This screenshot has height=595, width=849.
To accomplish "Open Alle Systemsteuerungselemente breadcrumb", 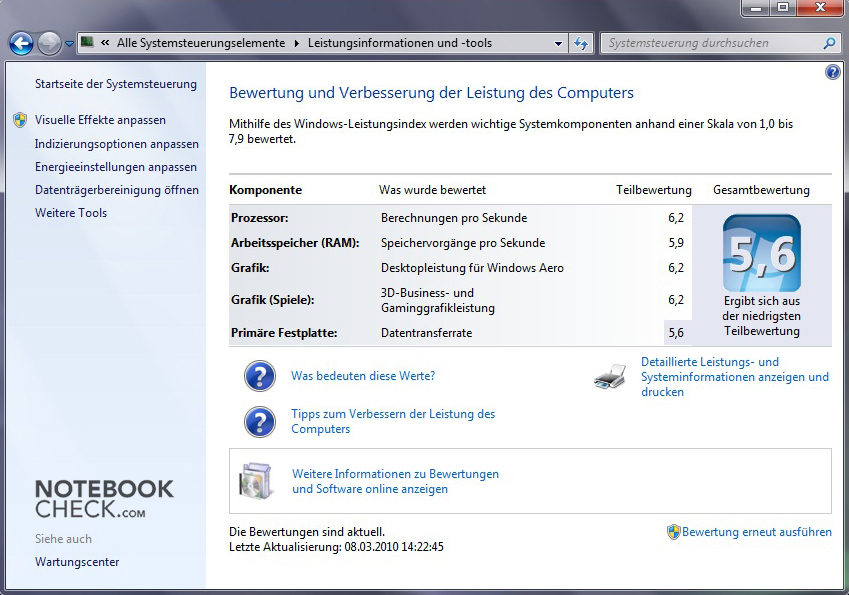I will pos(201,43).
